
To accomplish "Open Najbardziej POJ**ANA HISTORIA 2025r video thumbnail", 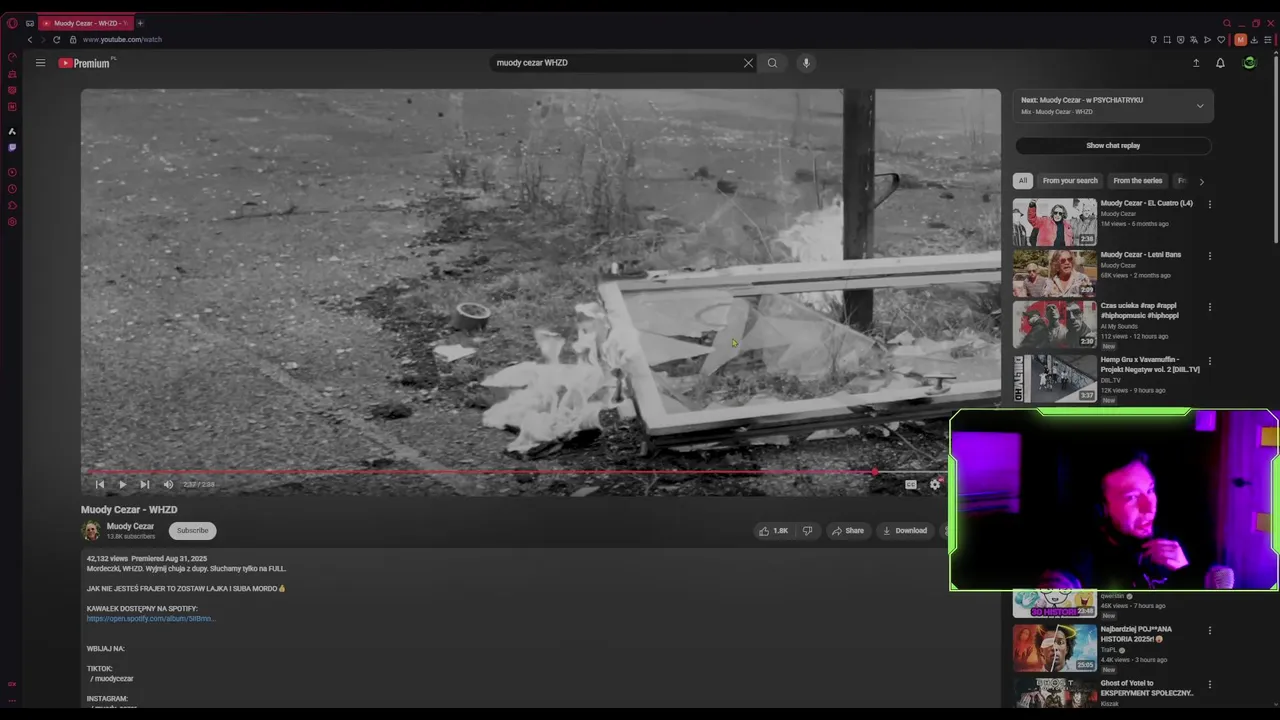I will 1055,648.
